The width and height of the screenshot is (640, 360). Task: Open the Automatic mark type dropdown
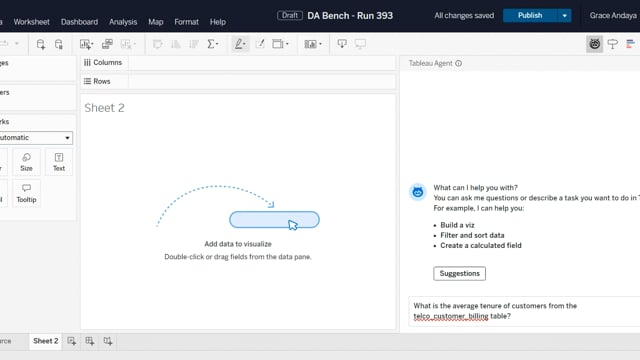pyautogui.click(x=36, y=138)
